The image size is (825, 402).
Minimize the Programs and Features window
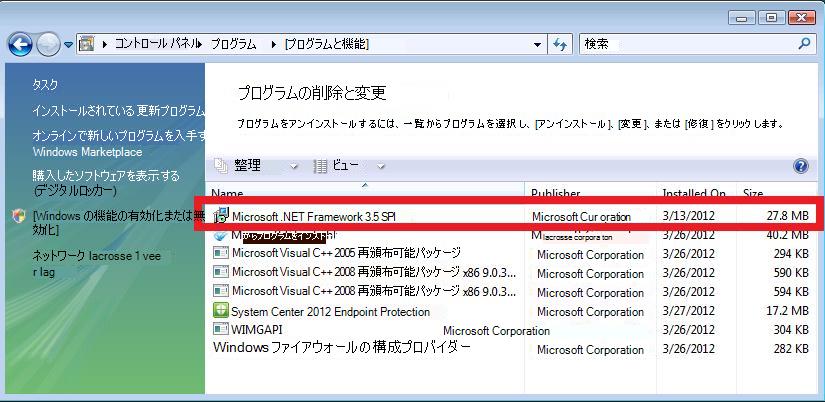742,18
